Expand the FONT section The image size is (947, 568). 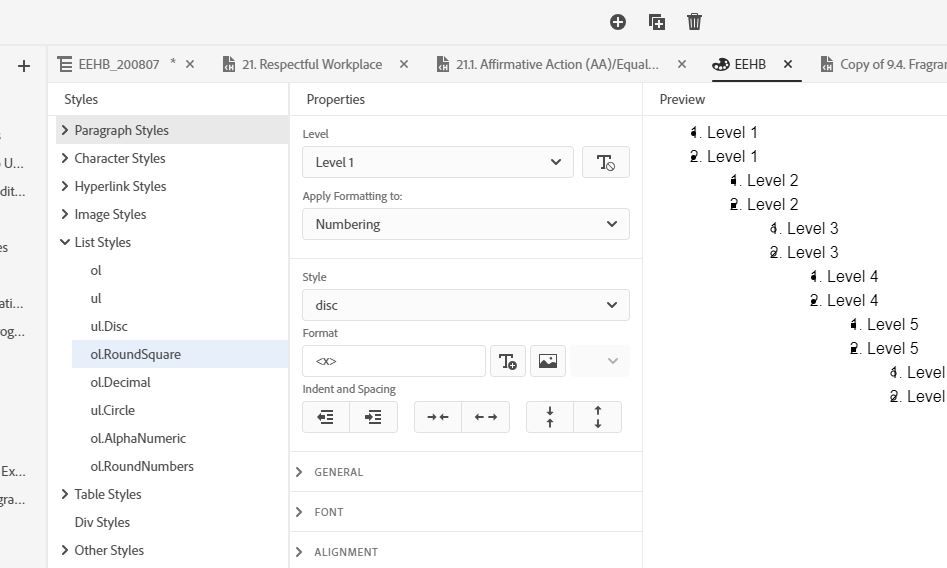pyautogui.click(x=328, y=512)
